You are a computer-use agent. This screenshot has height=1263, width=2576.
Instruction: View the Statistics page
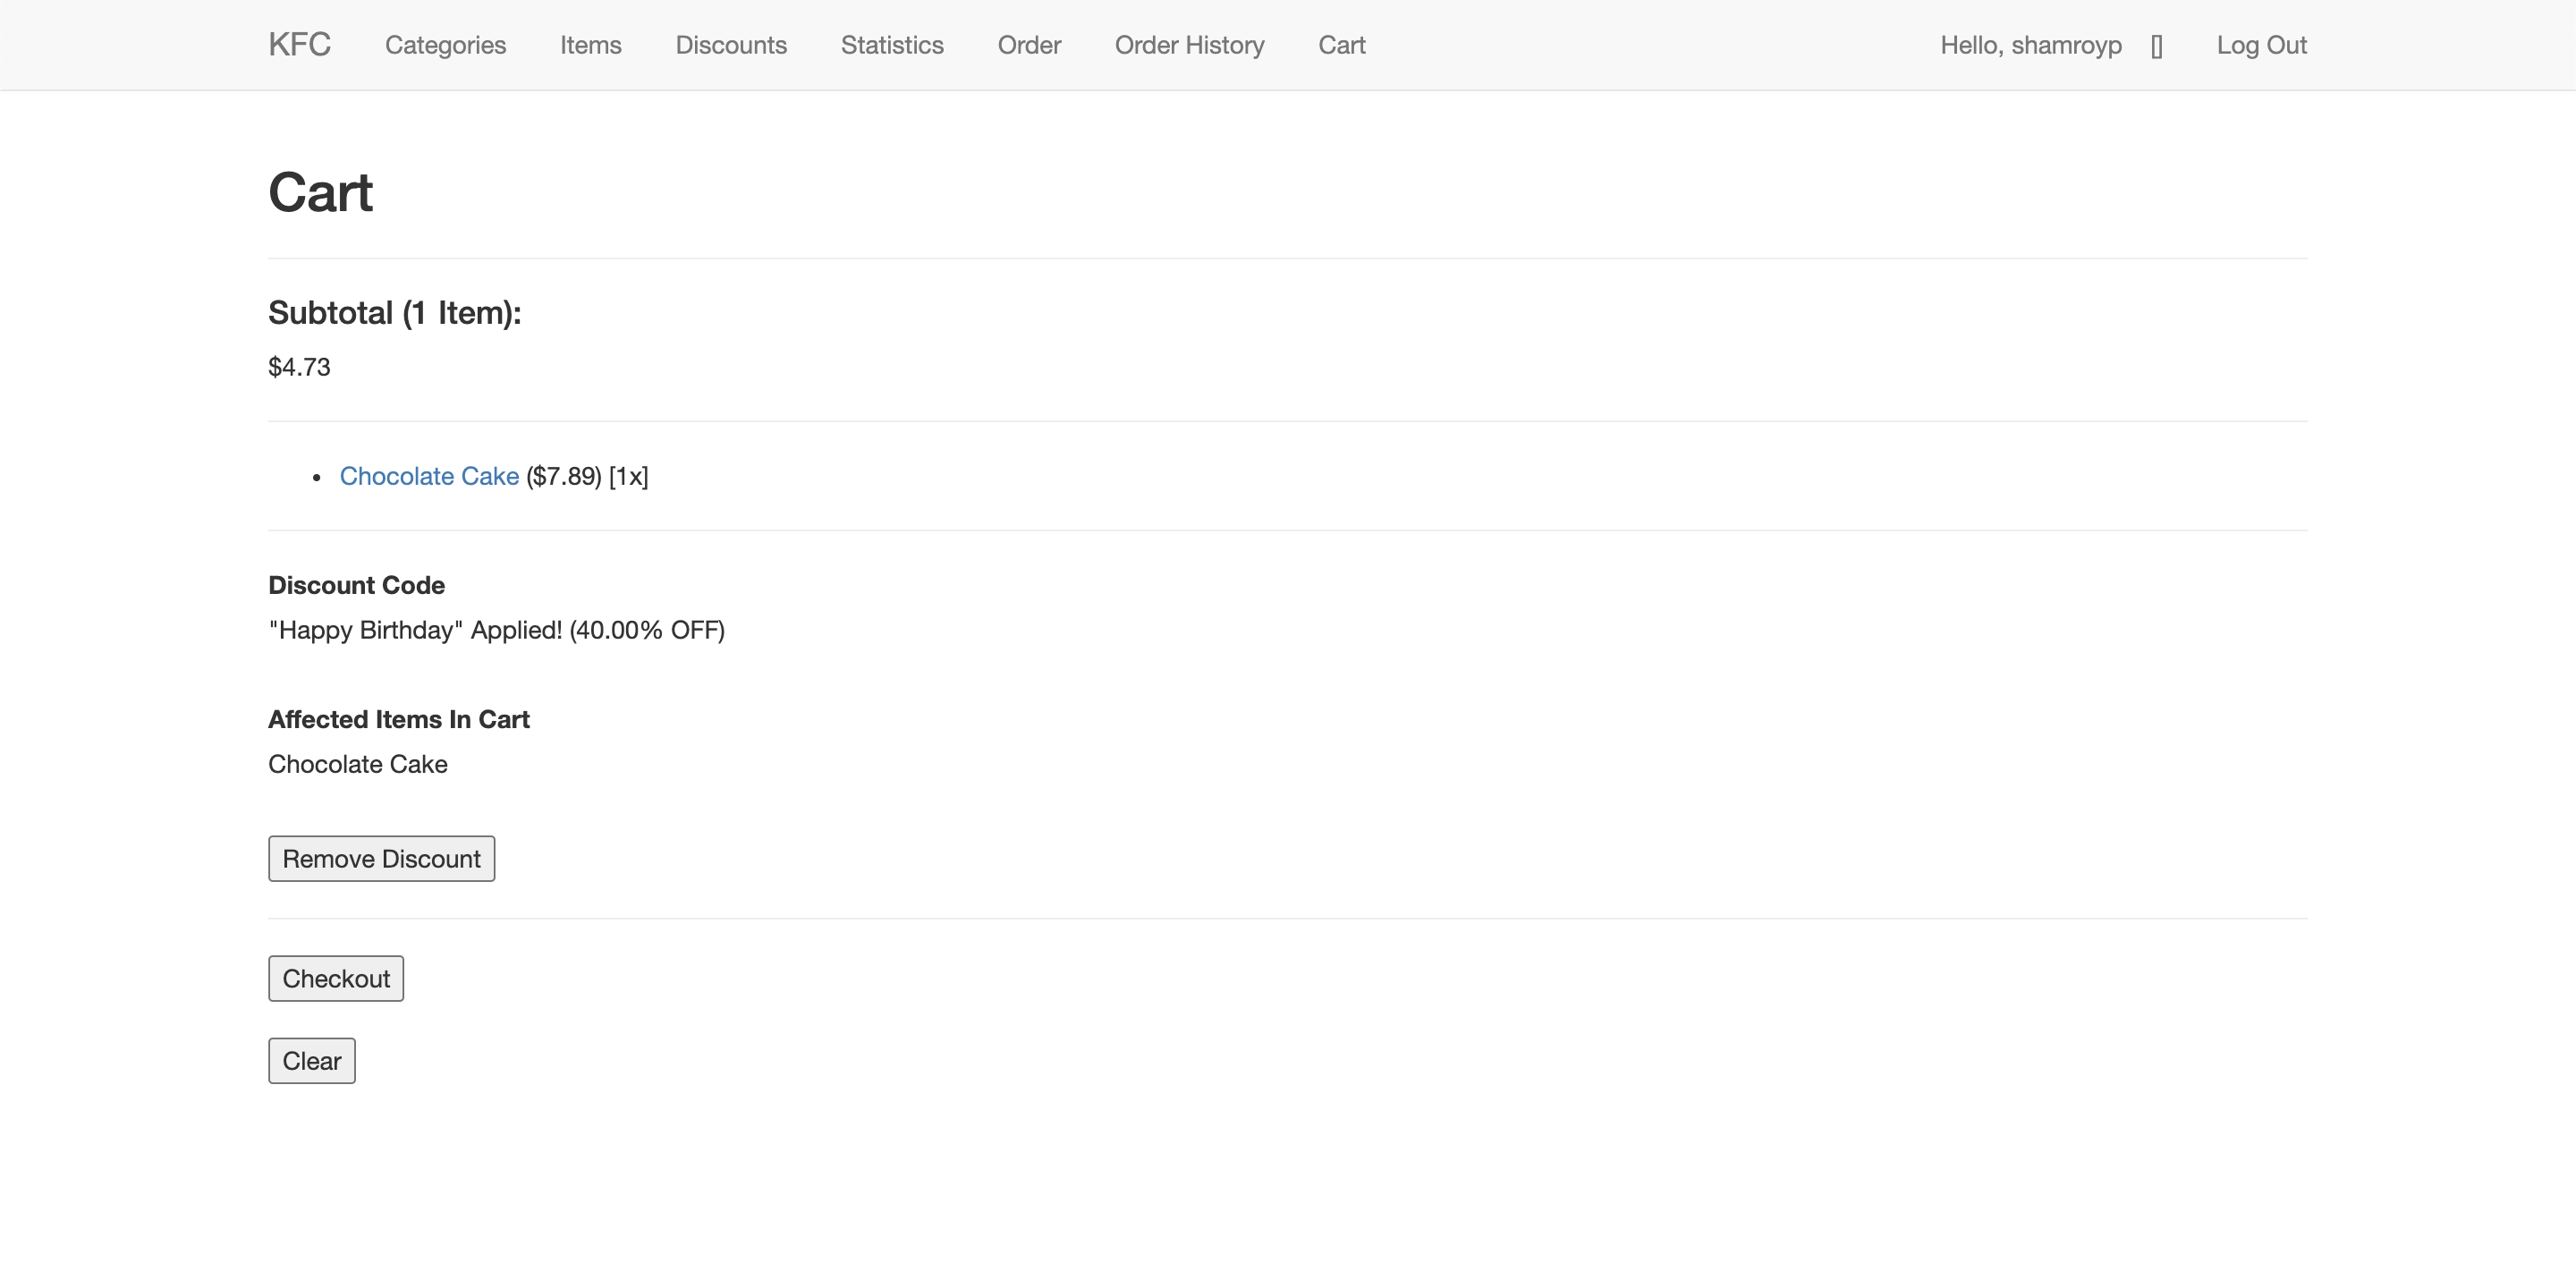(892, 45)
